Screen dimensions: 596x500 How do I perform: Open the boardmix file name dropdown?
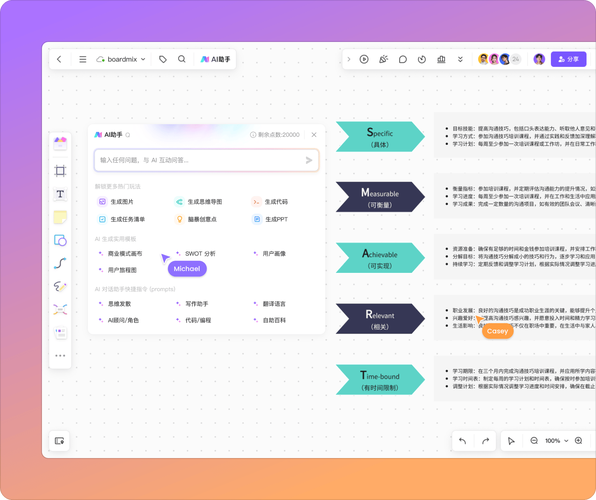tap(121, 59)
